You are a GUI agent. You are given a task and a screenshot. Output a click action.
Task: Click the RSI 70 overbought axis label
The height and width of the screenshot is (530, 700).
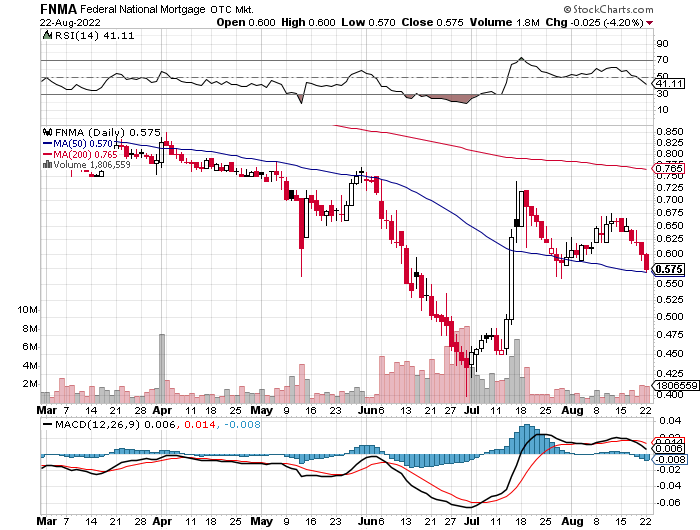coord(662,60)
